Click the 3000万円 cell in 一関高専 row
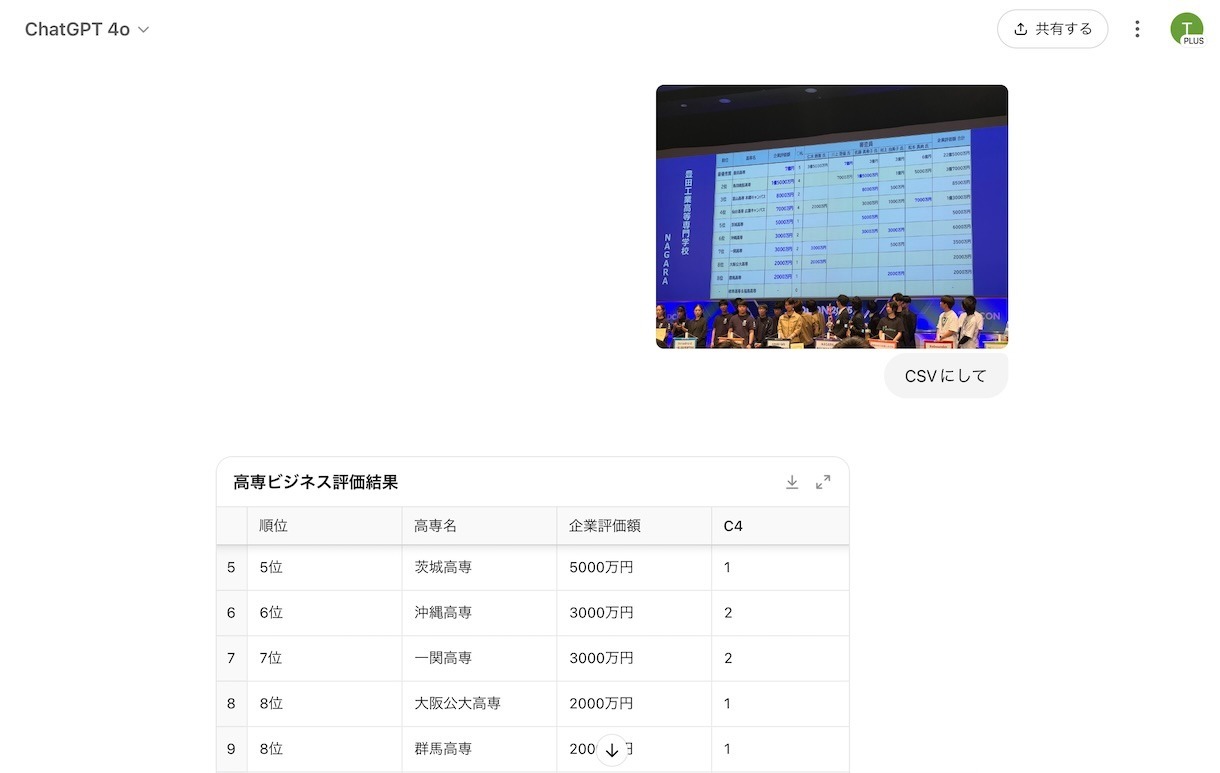The height and width of the screenshot is (773, 1220). pos(634,658)
